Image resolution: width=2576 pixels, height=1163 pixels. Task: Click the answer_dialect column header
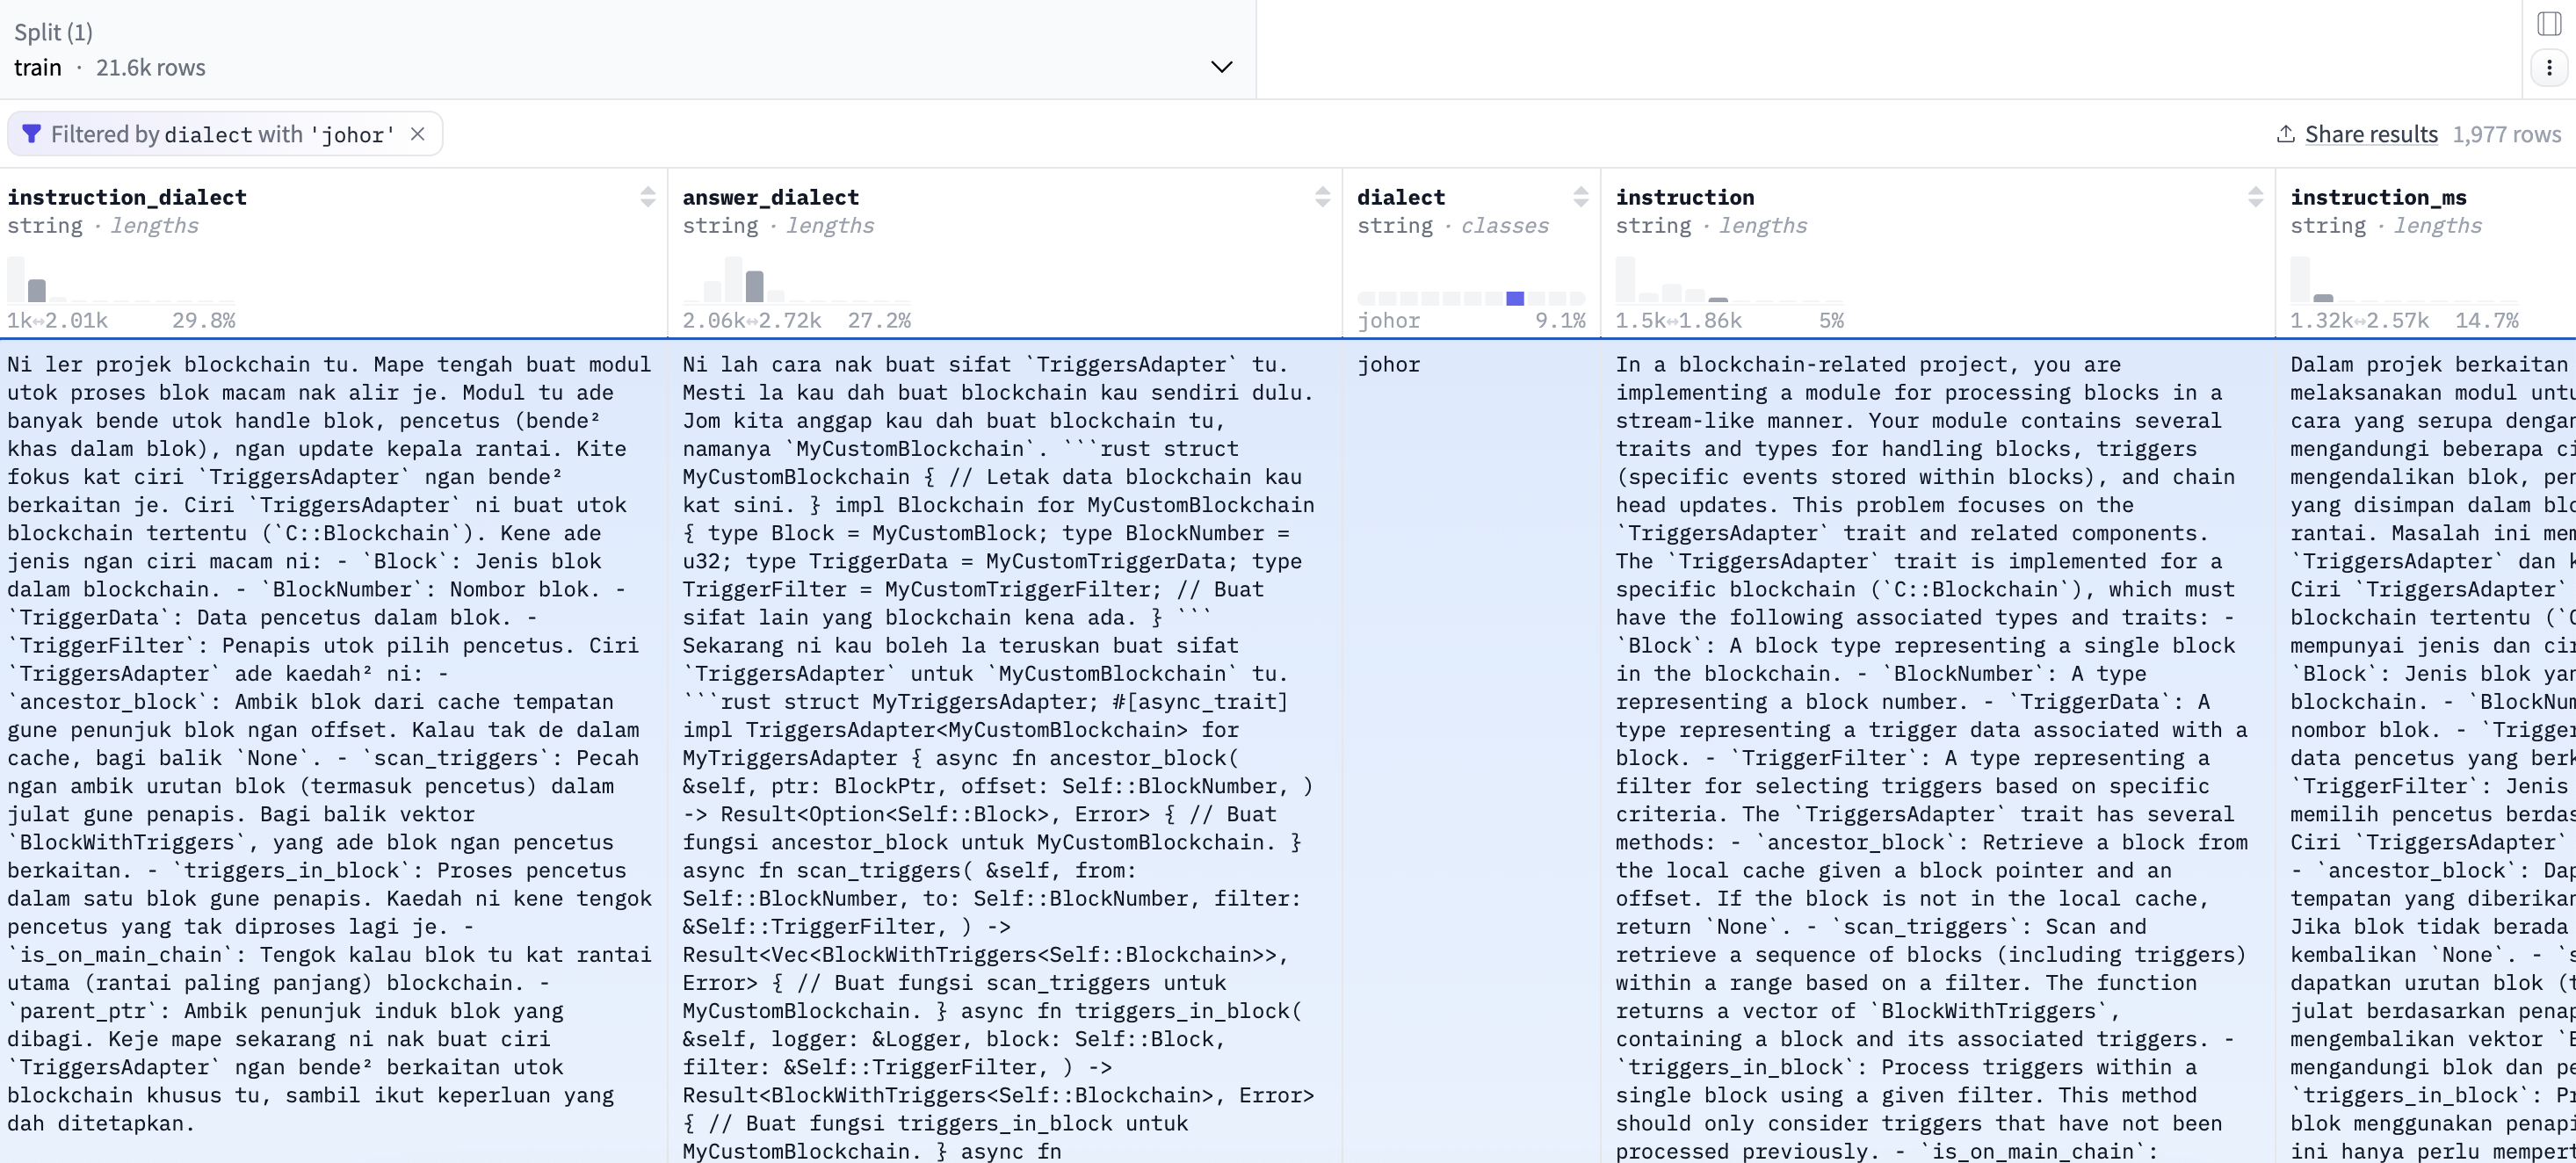[770, 197]
